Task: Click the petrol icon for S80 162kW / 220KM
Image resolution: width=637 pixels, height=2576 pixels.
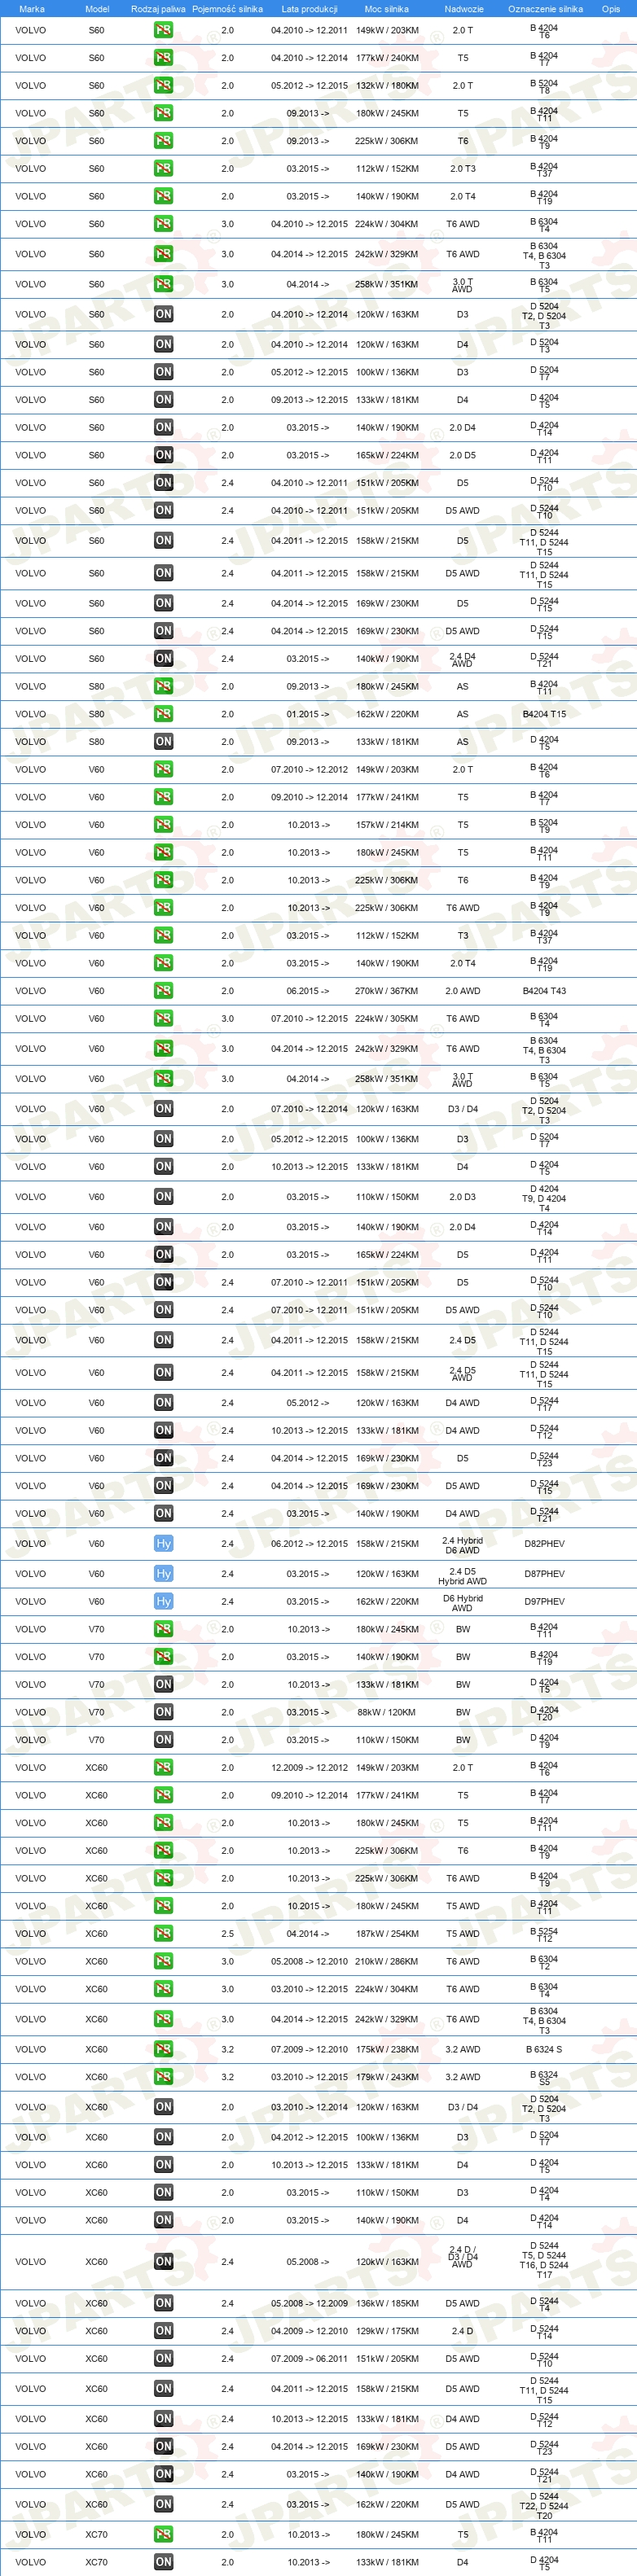Action: click(163, 714)
